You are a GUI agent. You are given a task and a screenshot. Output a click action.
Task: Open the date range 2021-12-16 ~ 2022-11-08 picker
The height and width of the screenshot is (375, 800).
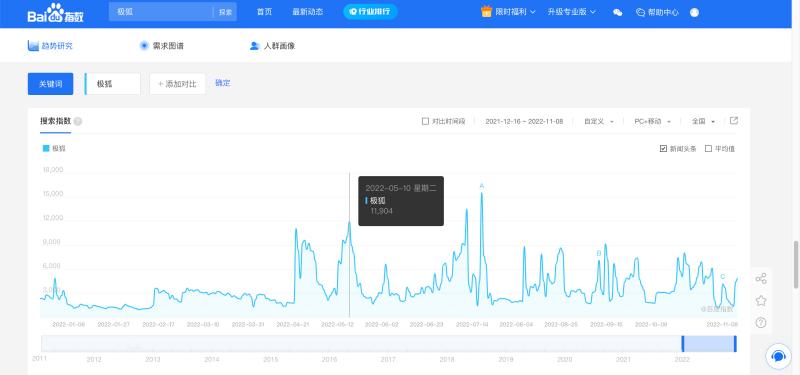point(524,121)
